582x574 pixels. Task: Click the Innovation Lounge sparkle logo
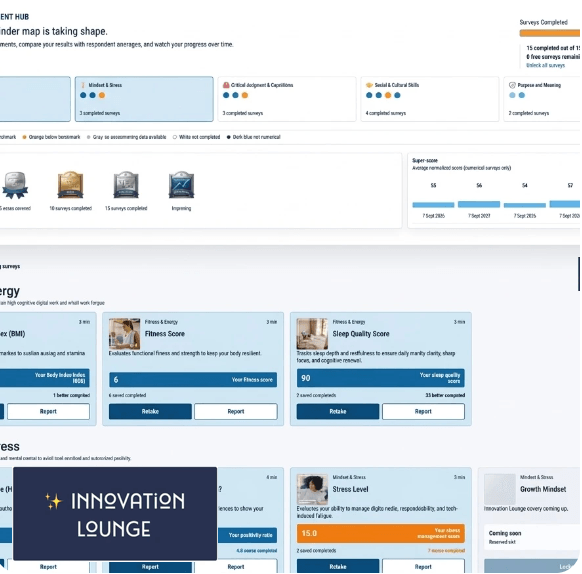tap(53, 501)
